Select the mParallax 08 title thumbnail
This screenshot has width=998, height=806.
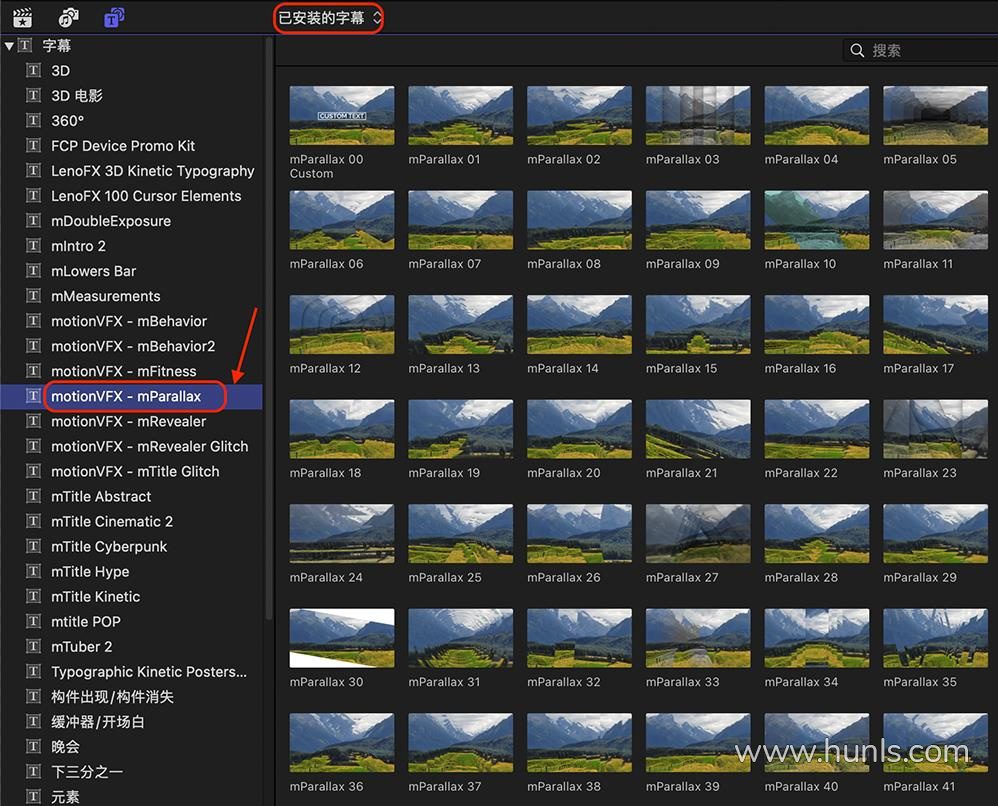click(x=579, y=220)
